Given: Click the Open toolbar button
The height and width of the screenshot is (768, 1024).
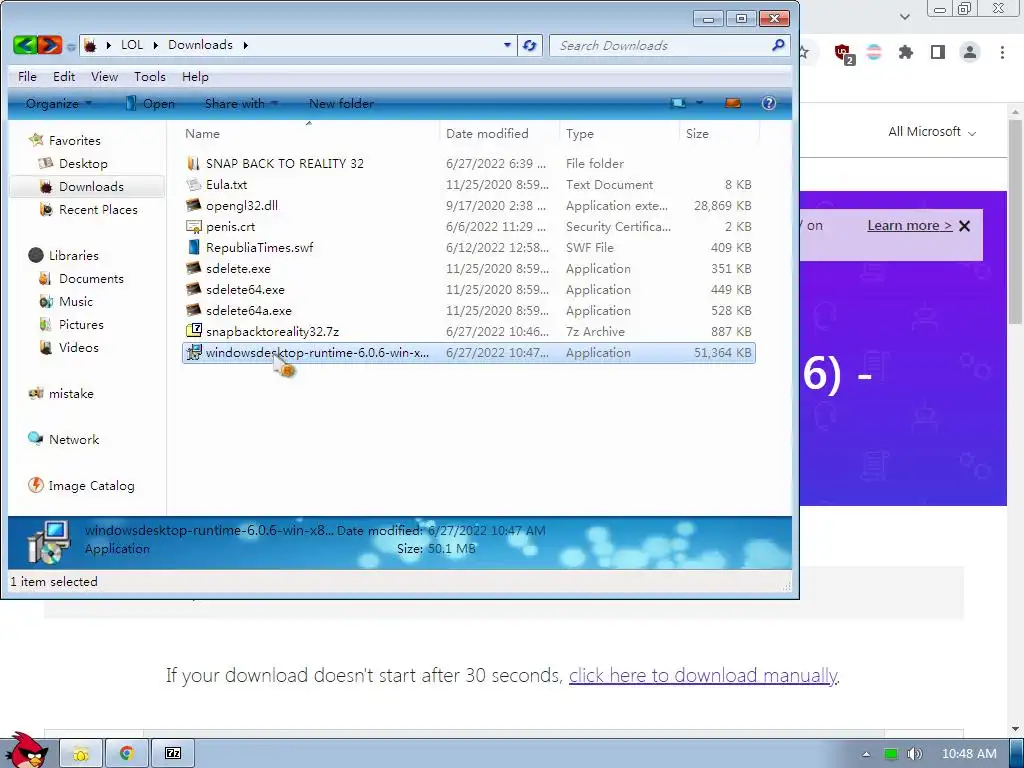Looking at the screenshot, I should 150,103.
